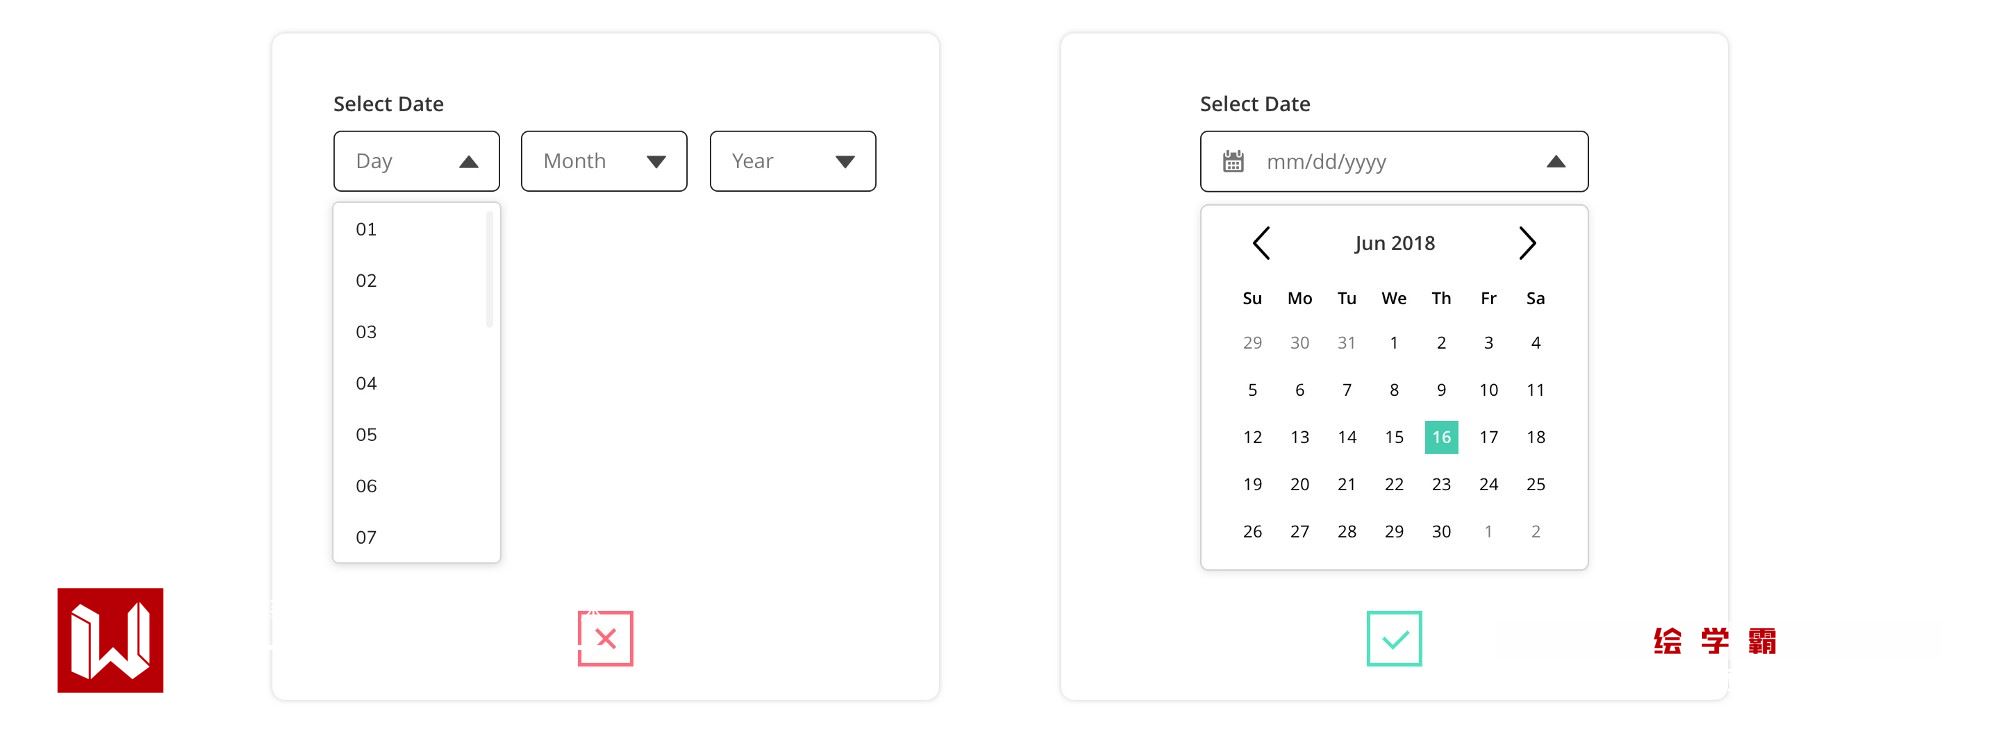Select June 23 in the calendar
2000x733 pixels.
pyautogui.click(x=1441, y=484)
